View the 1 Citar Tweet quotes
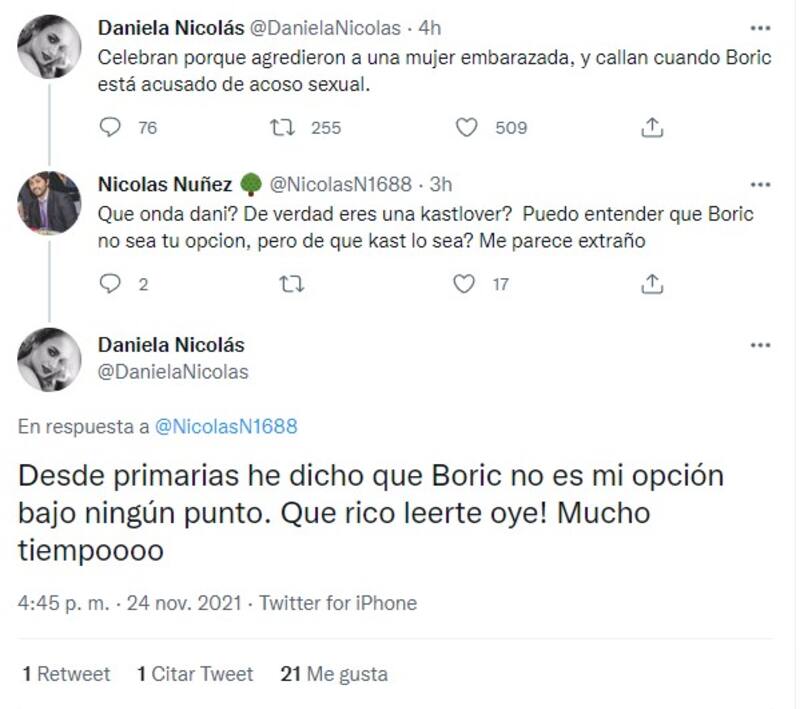 (x=195, y=674)
